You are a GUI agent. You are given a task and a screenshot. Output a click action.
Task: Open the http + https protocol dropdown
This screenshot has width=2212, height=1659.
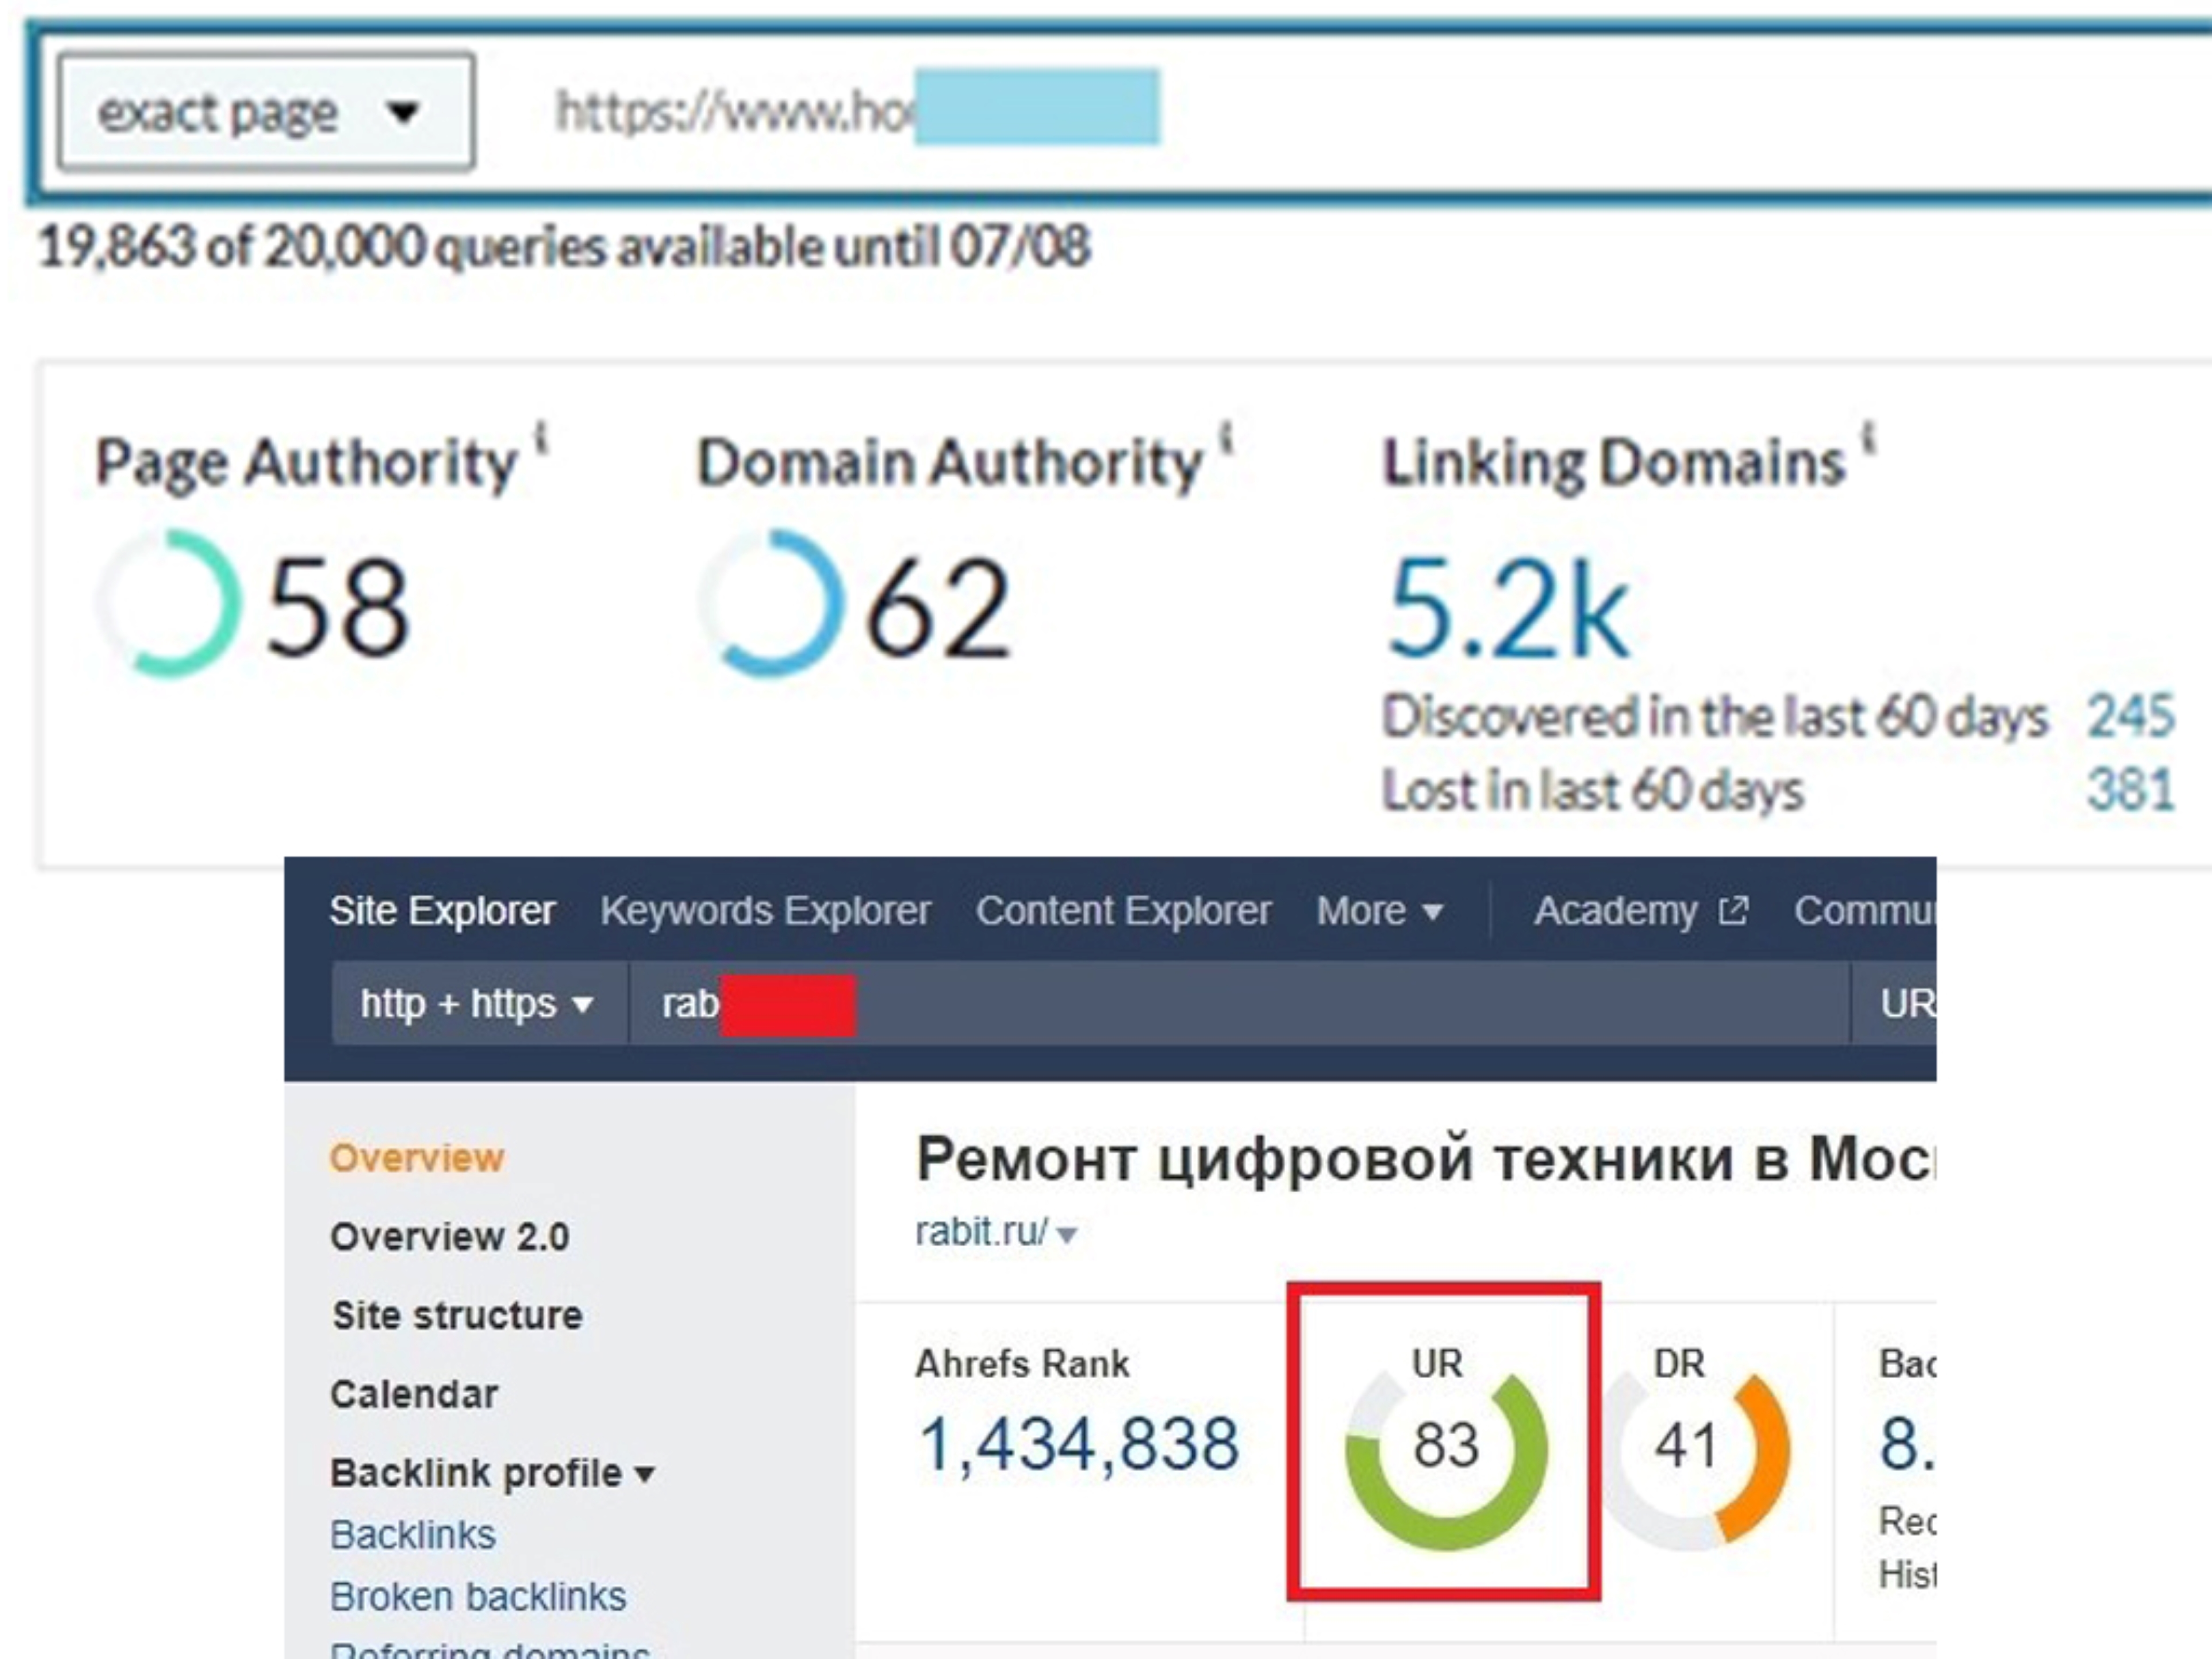coord(478,1003)
